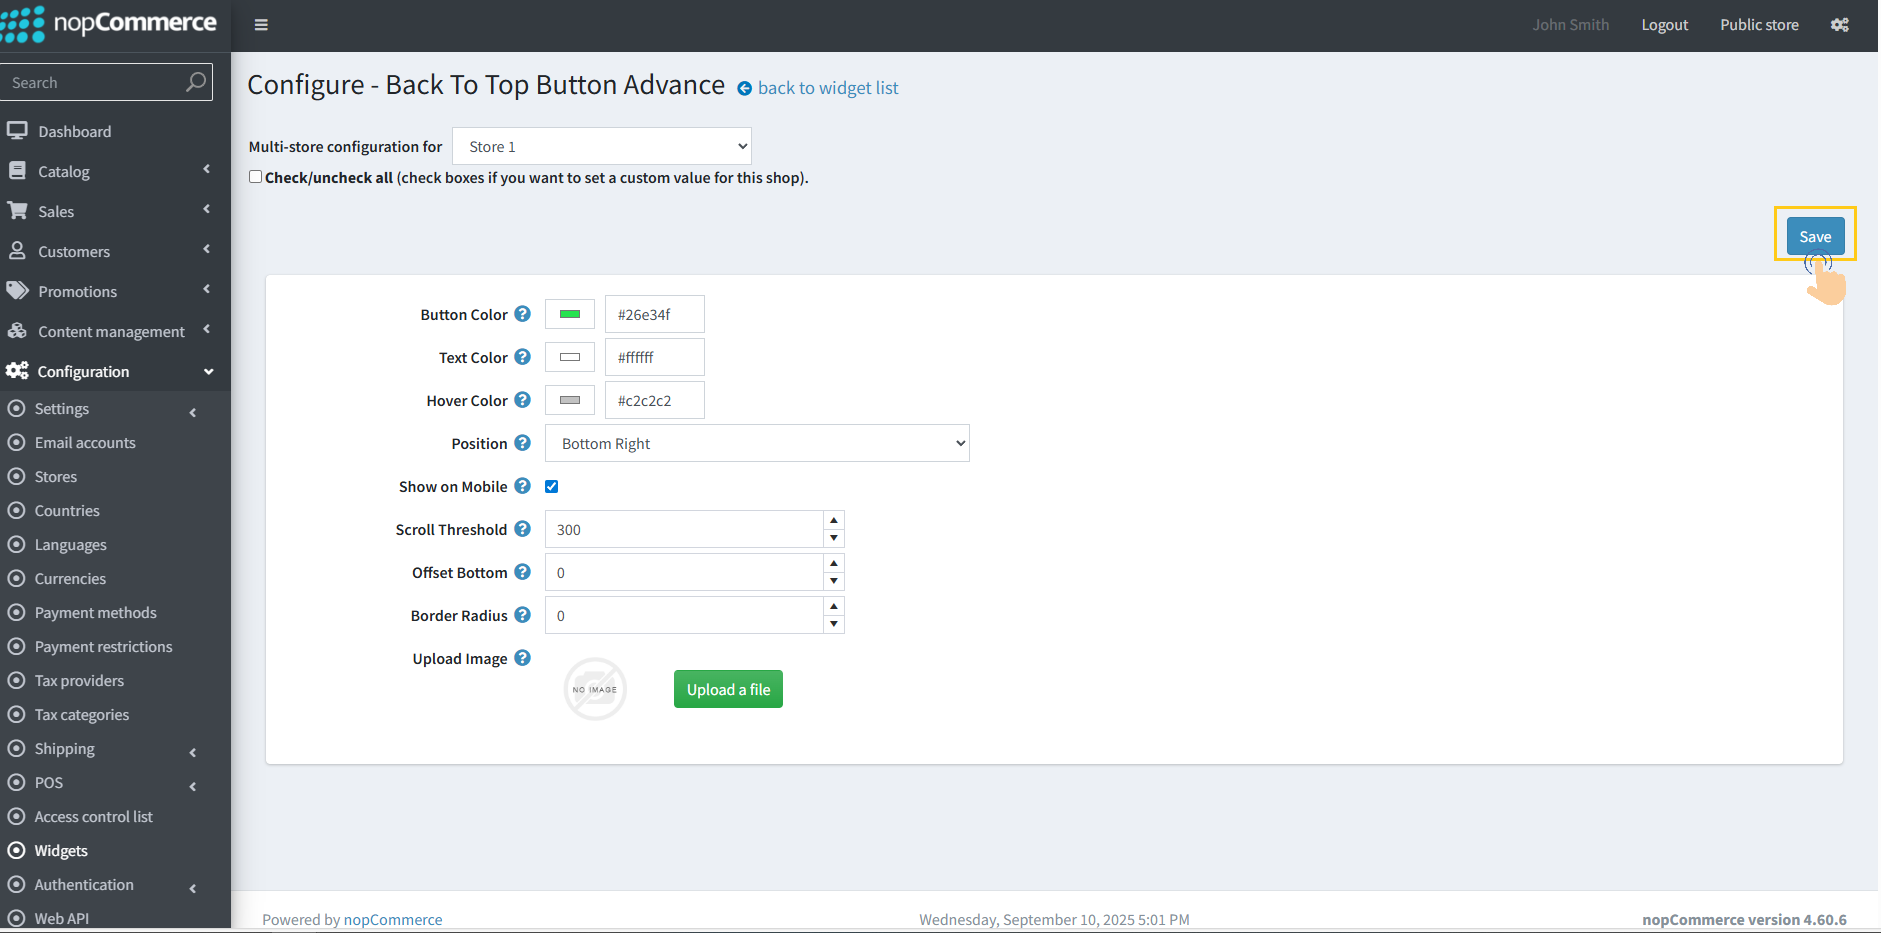Click the help icon beside Scroll Threshold
1881x933 pixels.
pos(522,529)
